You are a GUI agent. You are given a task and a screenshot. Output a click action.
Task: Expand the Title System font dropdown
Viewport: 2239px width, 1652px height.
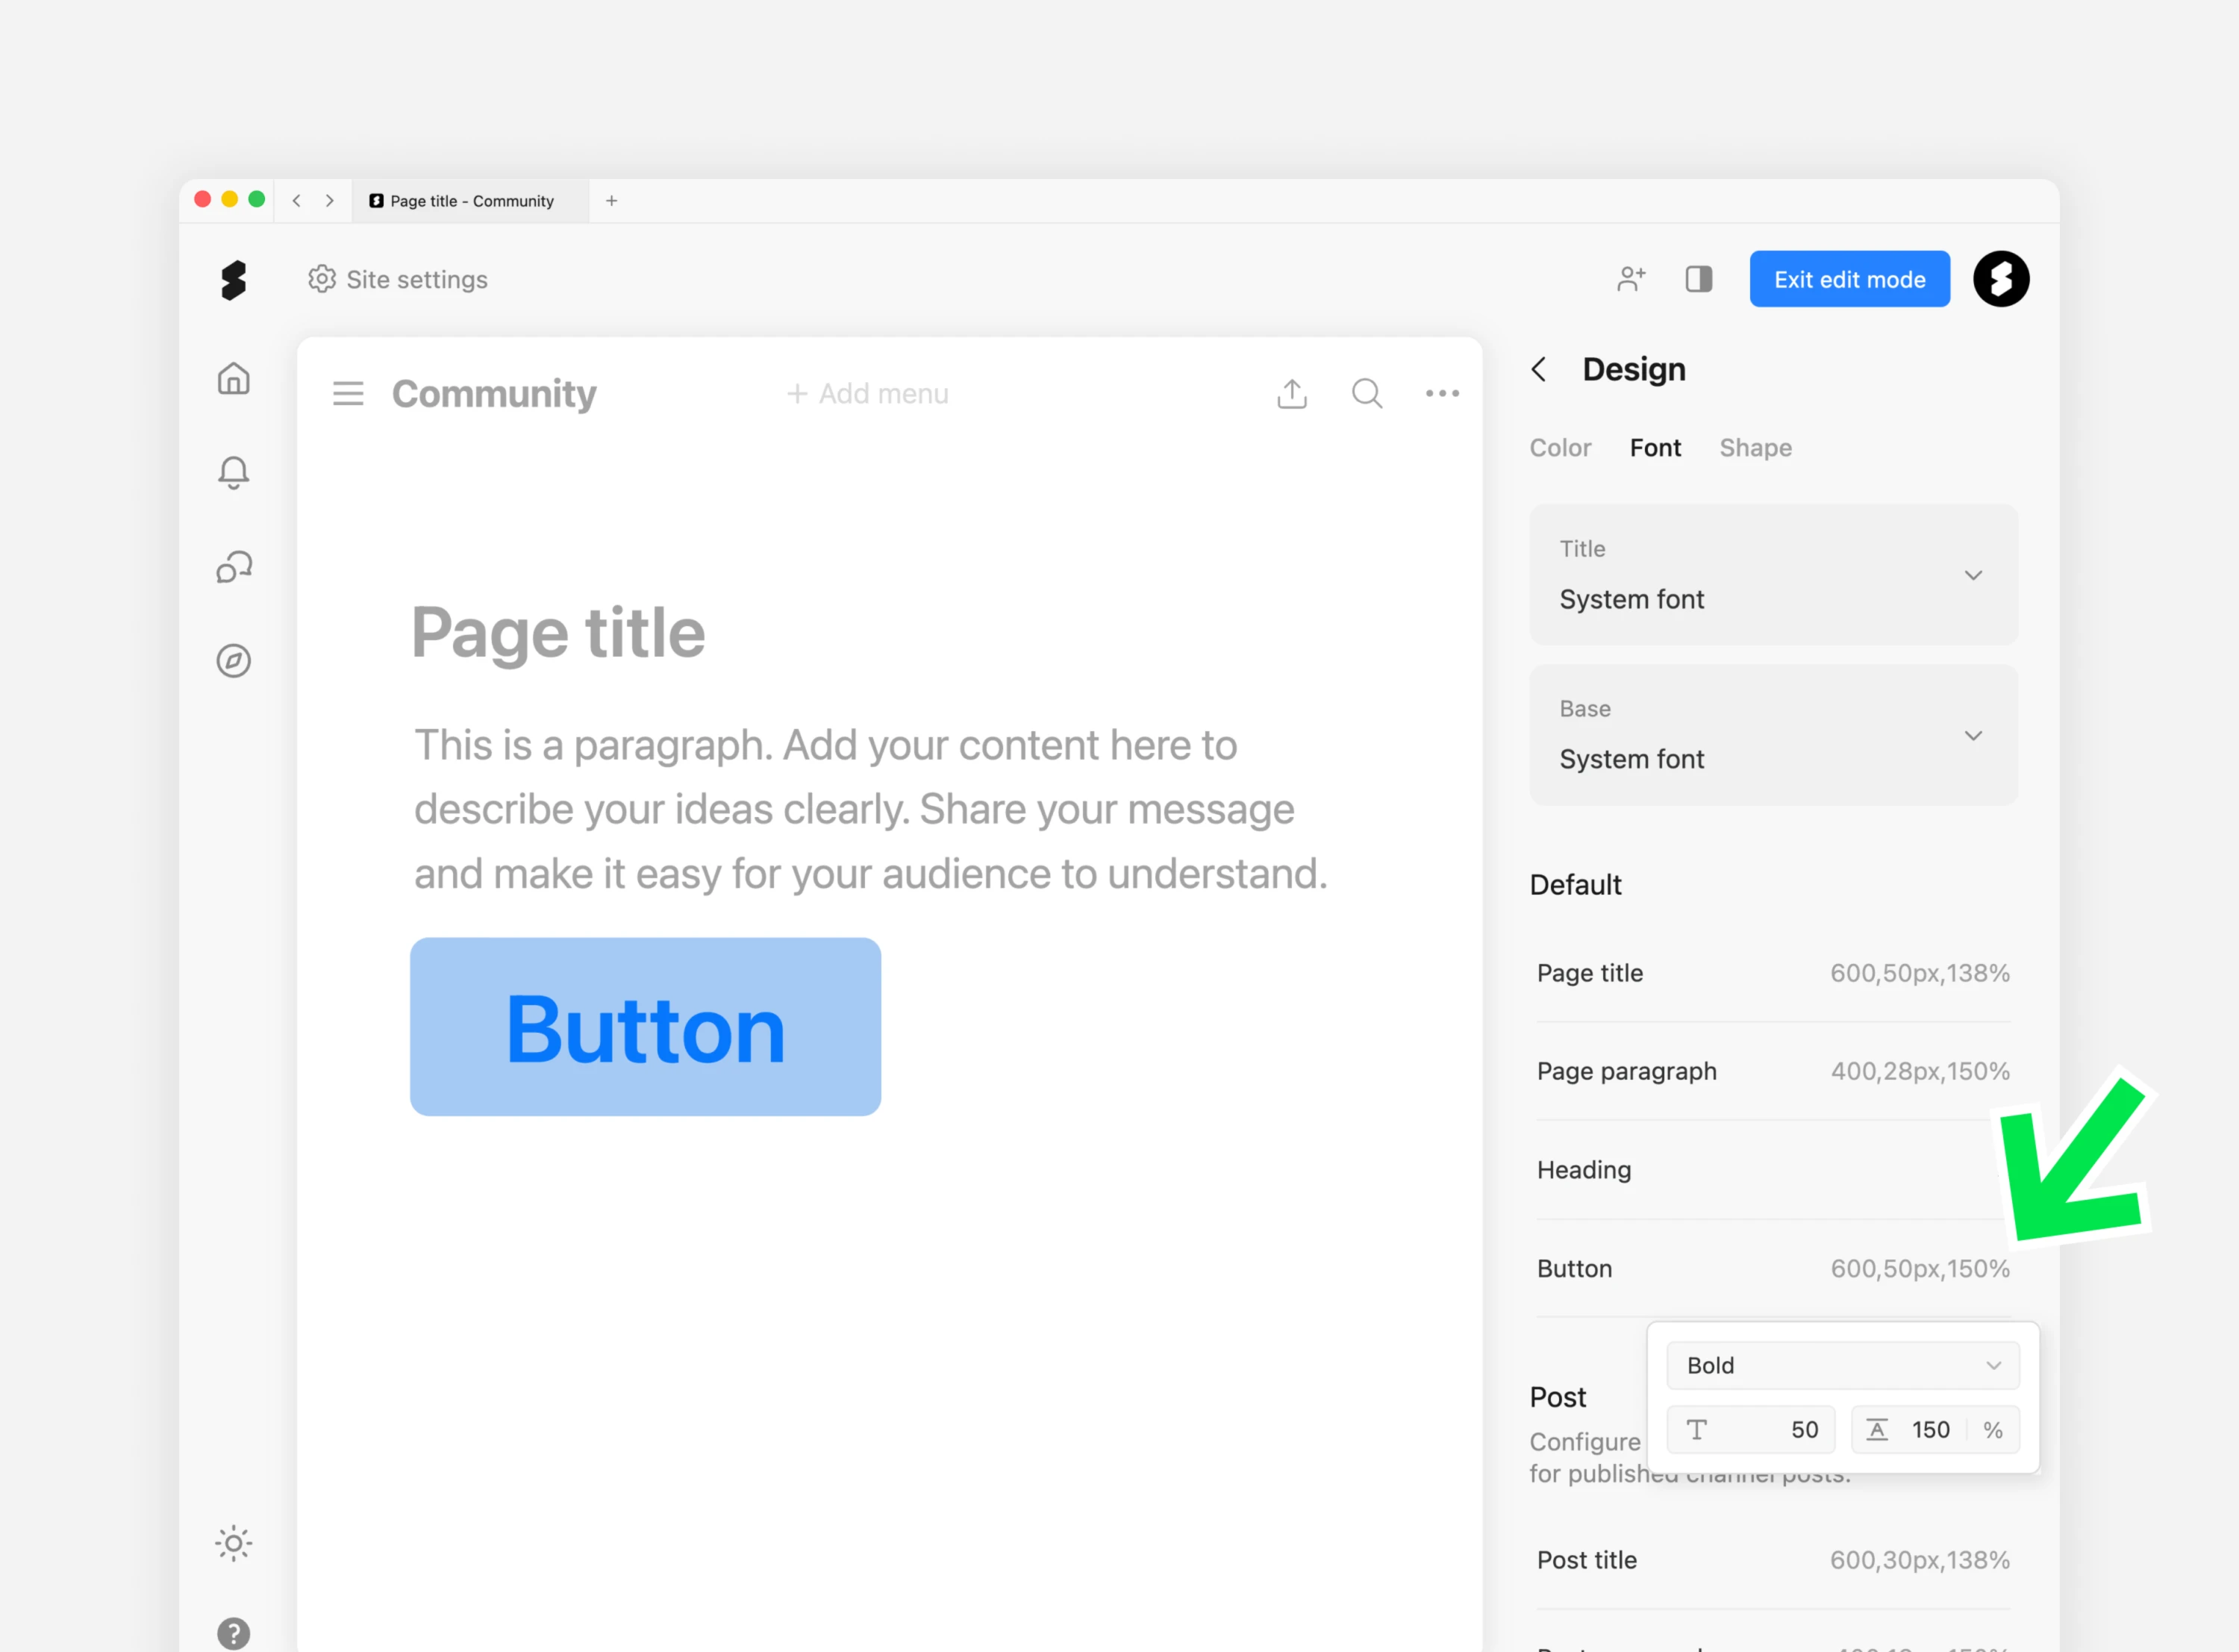tap(1773, 575)
